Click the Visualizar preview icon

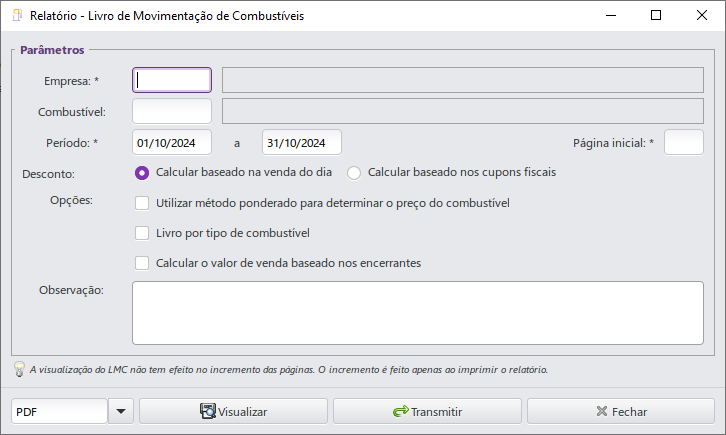click(208, 411)
